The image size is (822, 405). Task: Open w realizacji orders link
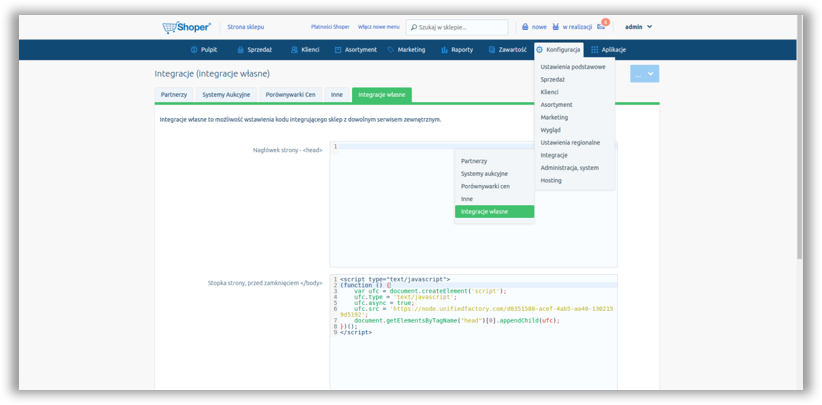(577, 27)
